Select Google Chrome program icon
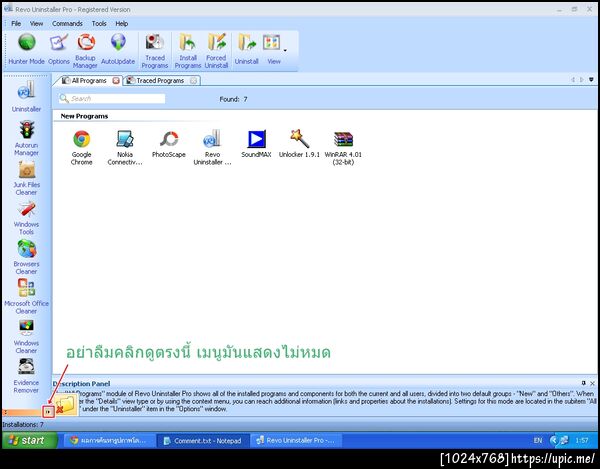 (x=82, y=148)
